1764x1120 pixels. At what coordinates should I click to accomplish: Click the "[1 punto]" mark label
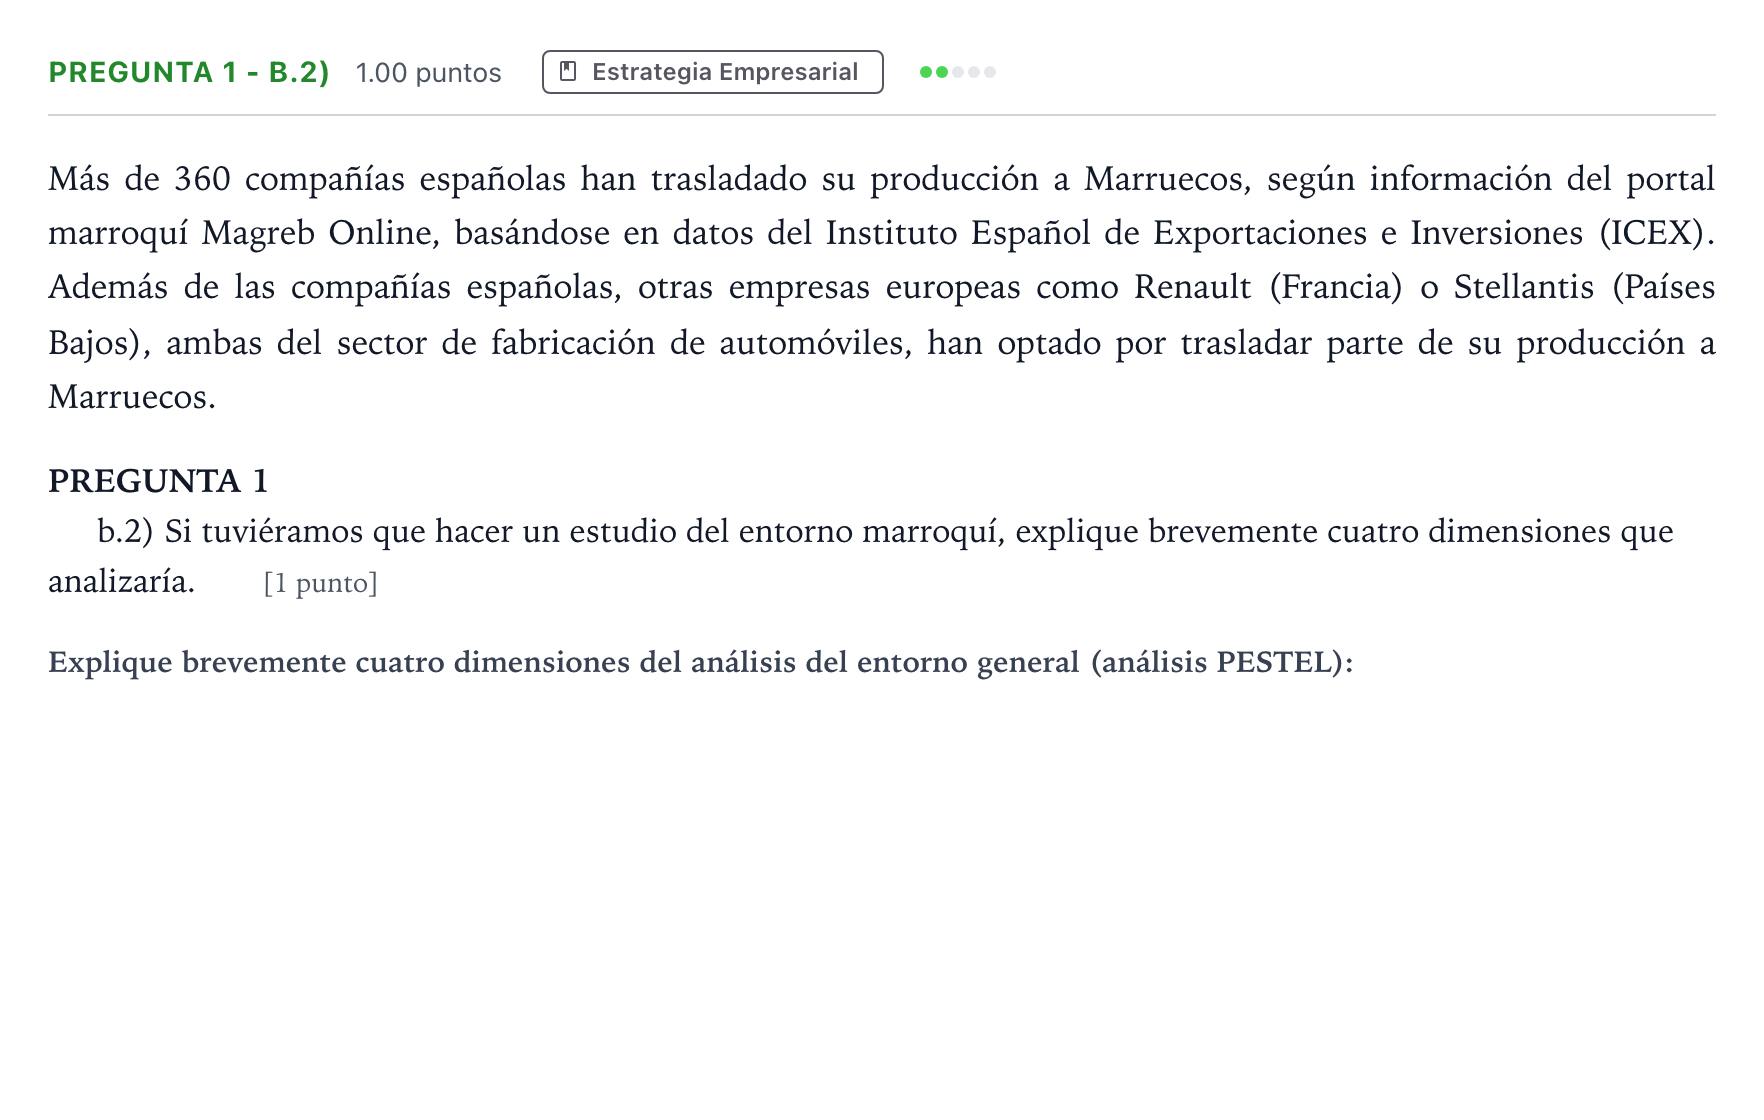coord(320,583)
